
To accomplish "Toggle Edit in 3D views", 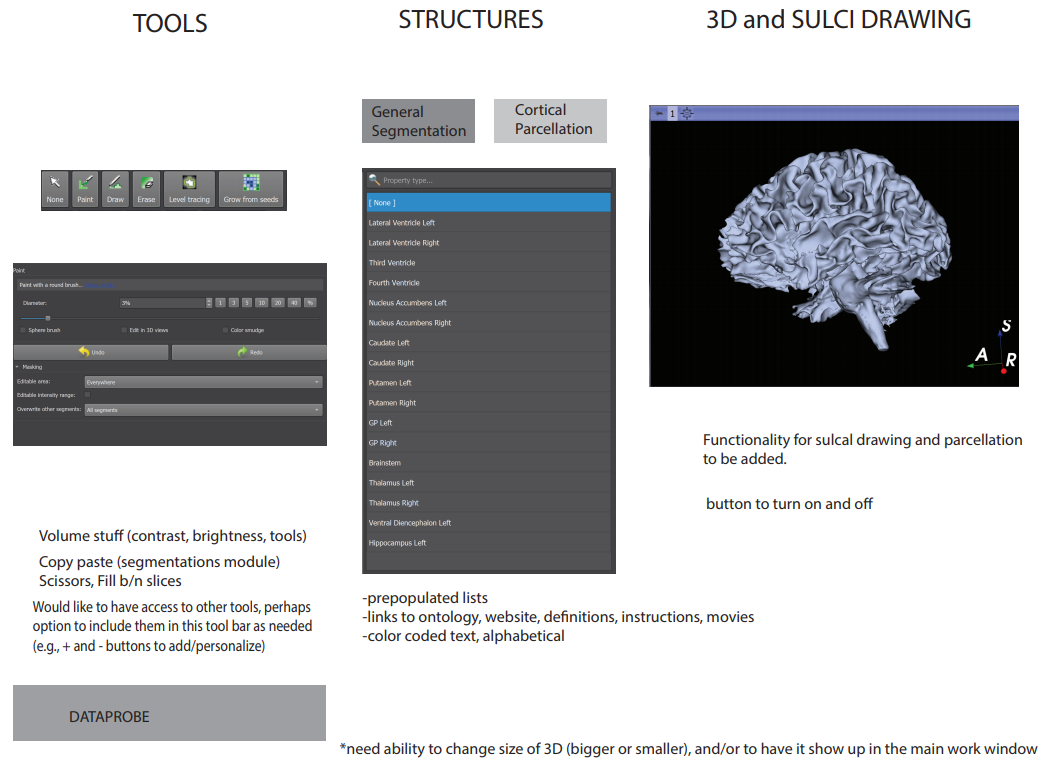I will (x=124, y=330).
